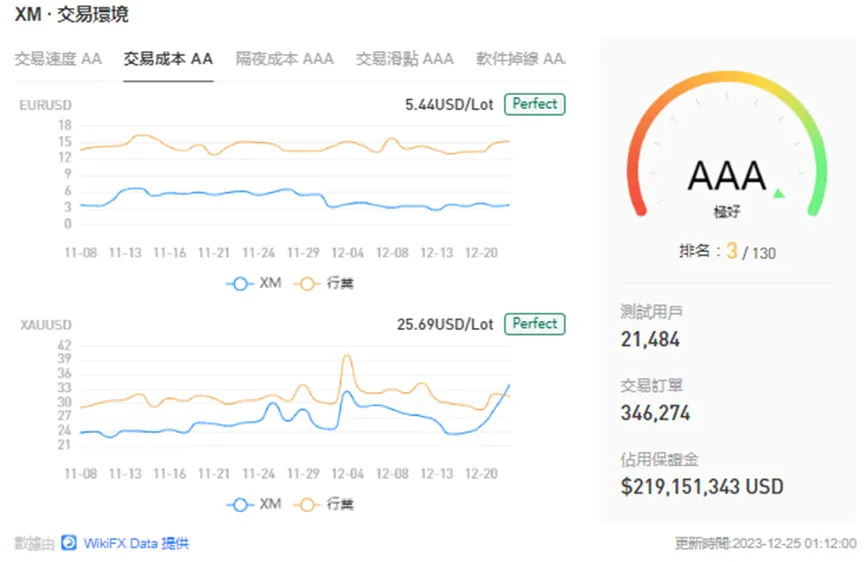Open the WikiFX Data link
Screen dimensions: 865x562
click(x=136, y=543)
